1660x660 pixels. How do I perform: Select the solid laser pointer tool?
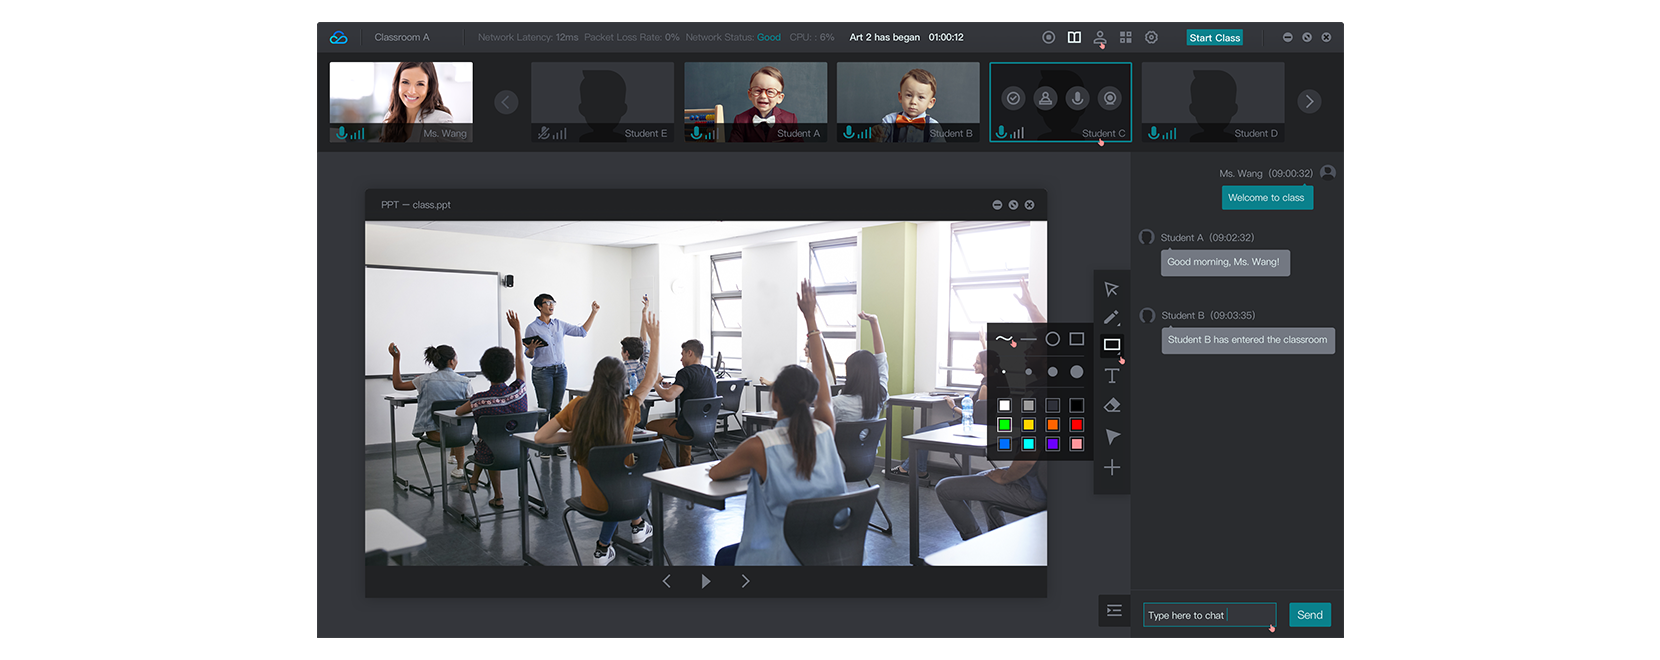click(1112, 437)
